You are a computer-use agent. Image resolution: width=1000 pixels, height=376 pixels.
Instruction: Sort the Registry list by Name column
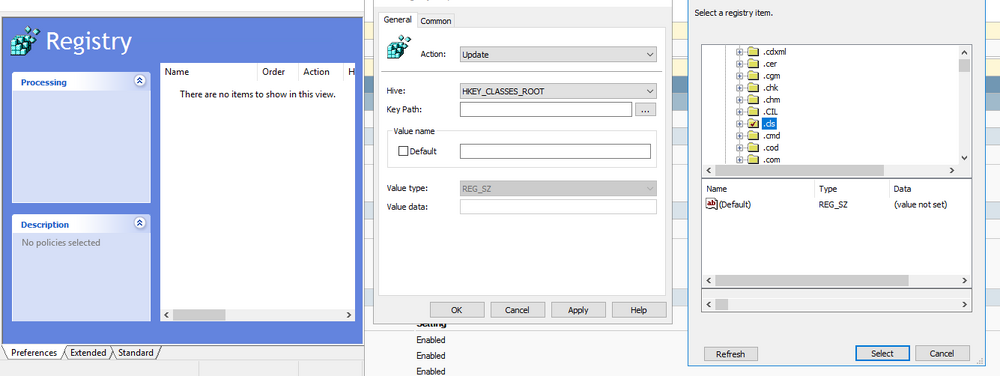[x=209, y=72]
